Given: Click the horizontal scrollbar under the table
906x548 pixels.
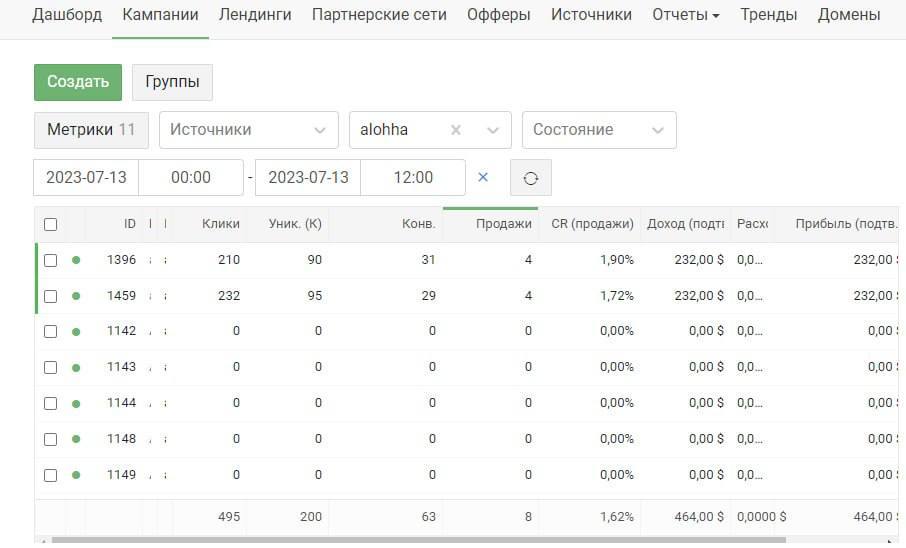Looking at the screenshot, I should 400,541.
